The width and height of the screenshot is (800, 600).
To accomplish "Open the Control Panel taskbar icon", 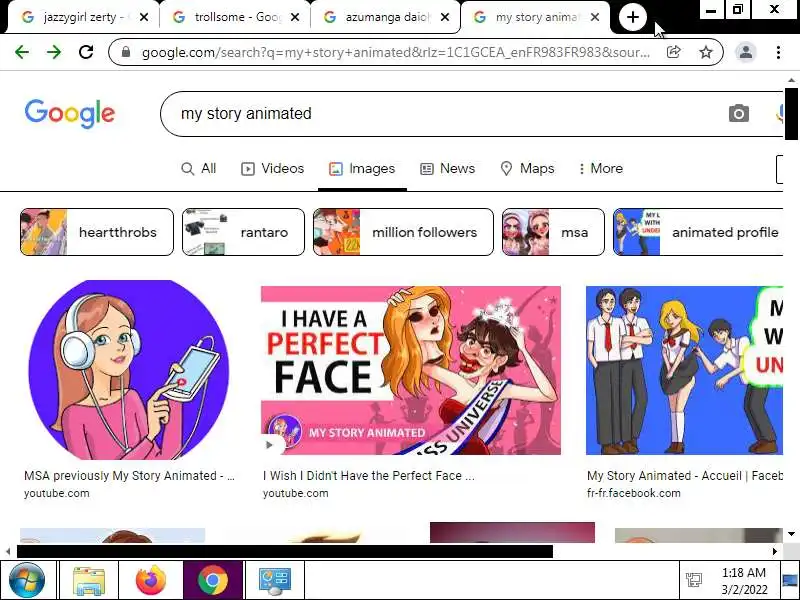I will point(275,580).
